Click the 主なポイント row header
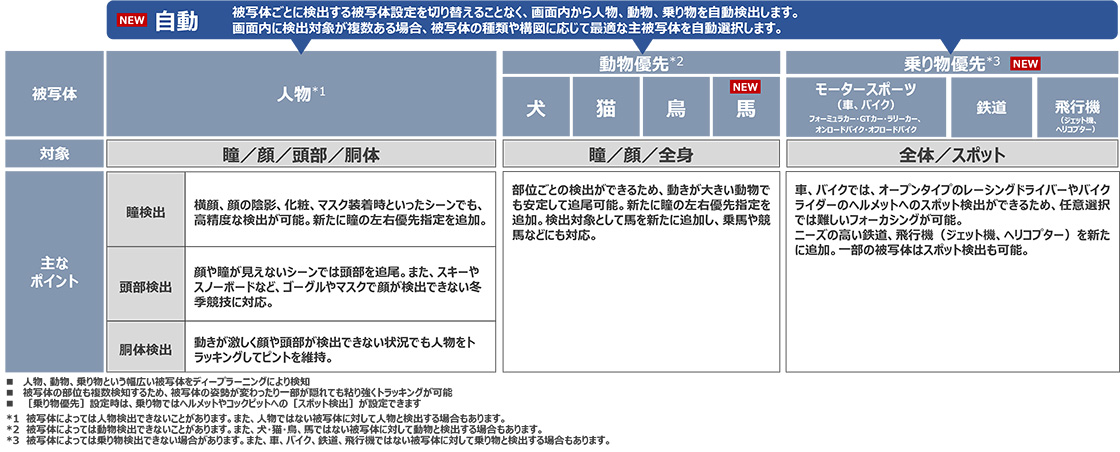Screen dimensions: 1120x452 coord(51,270)
